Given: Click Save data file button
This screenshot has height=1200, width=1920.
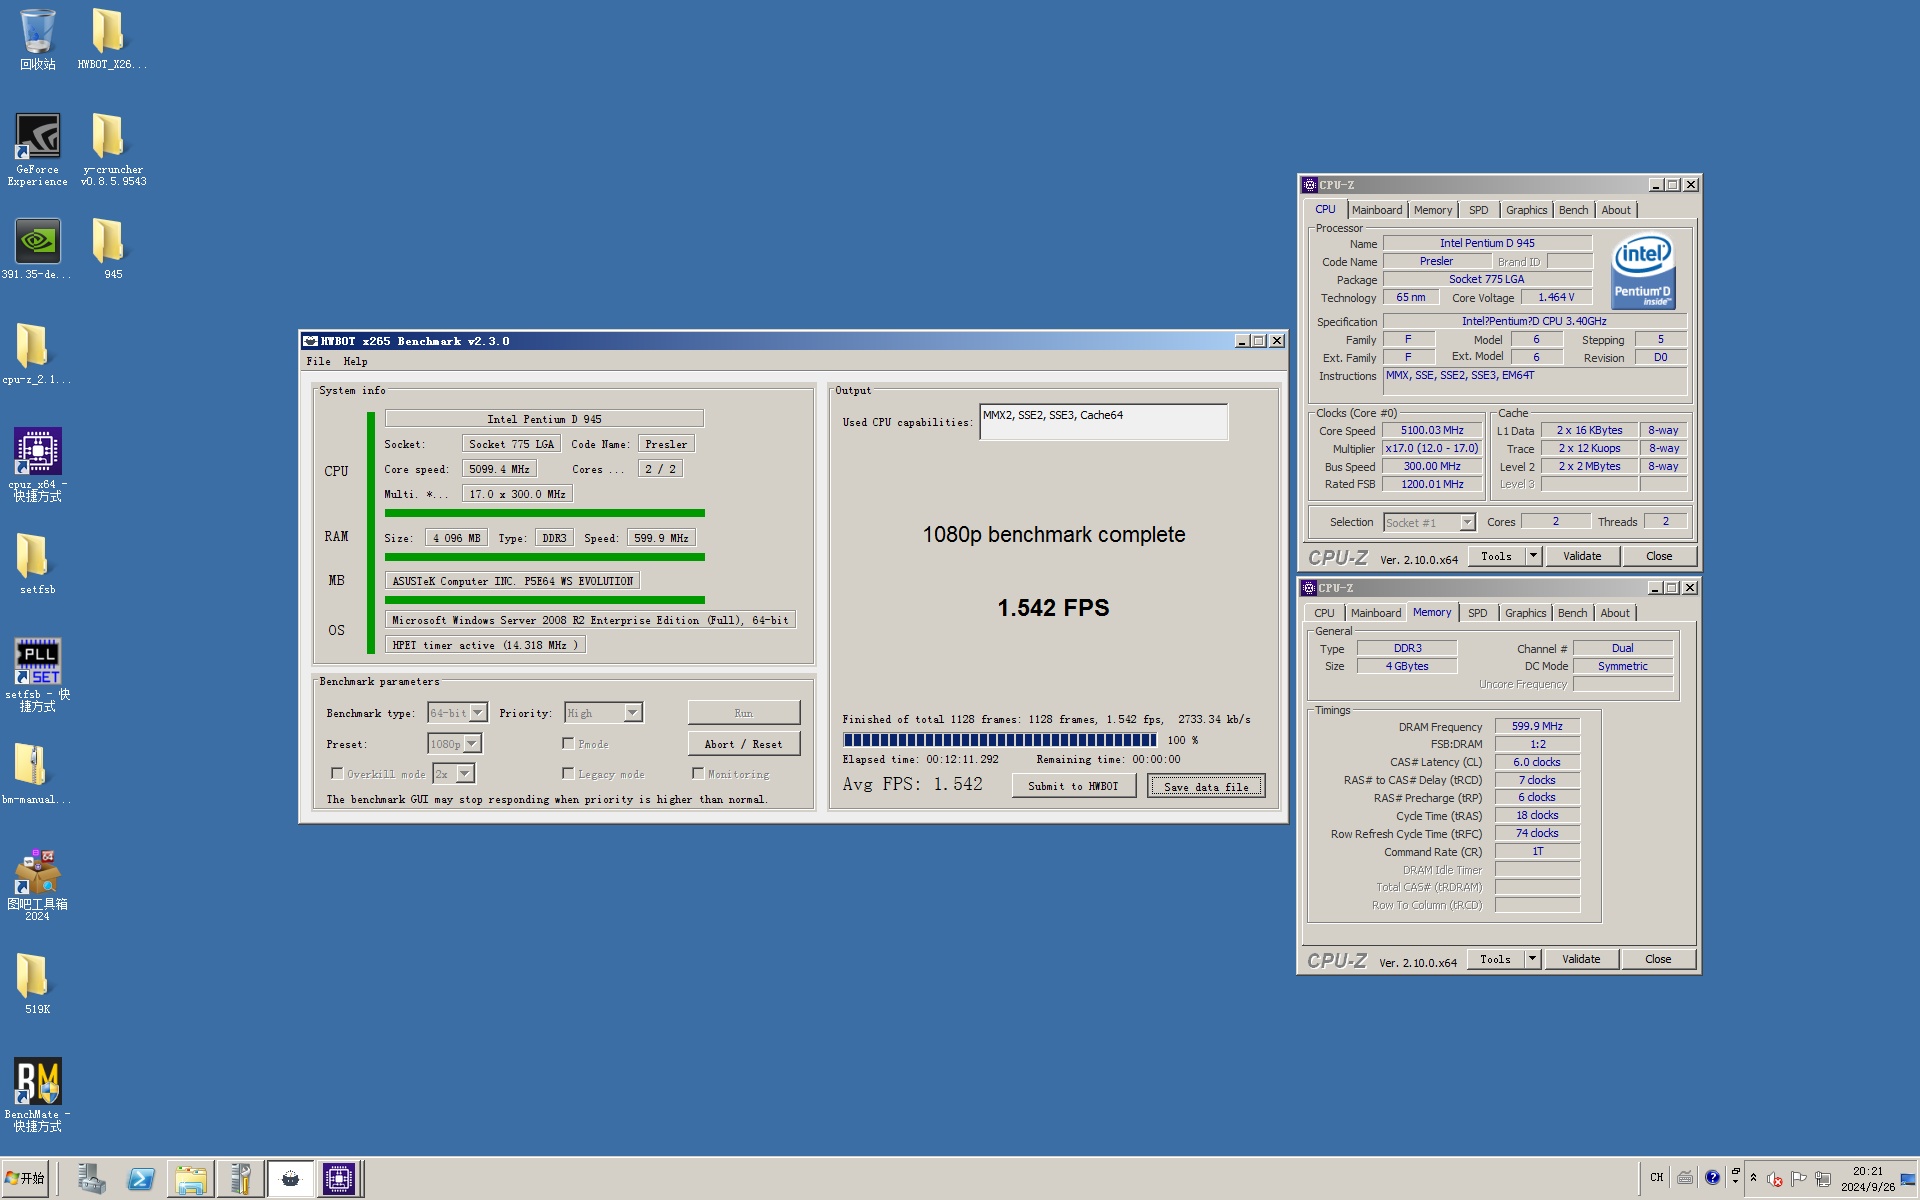Looking at the screenshot, I should (1206, 786).
